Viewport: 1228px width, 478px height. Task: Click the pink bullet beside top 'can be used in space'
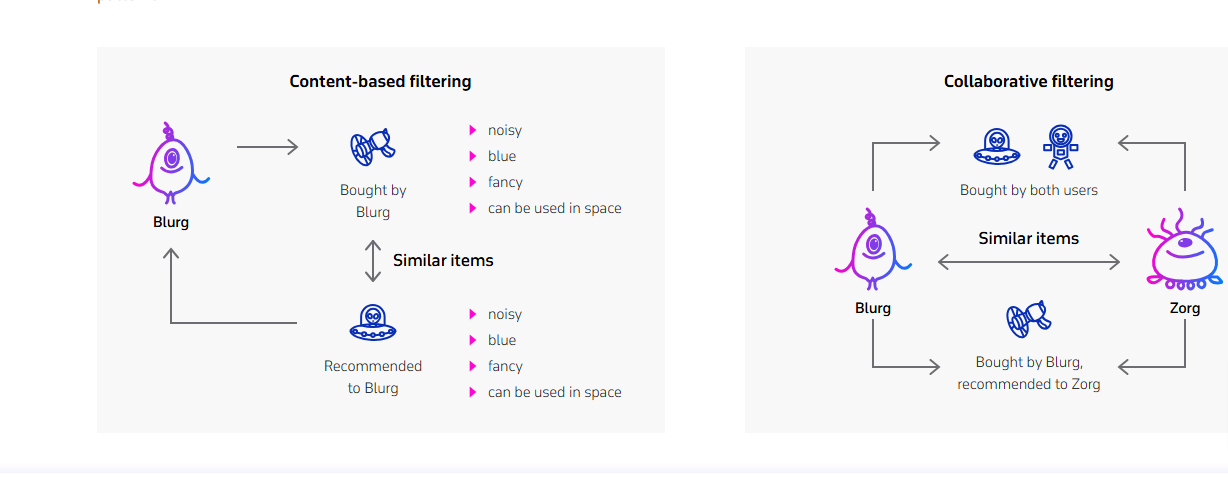[x=472, y=208]
